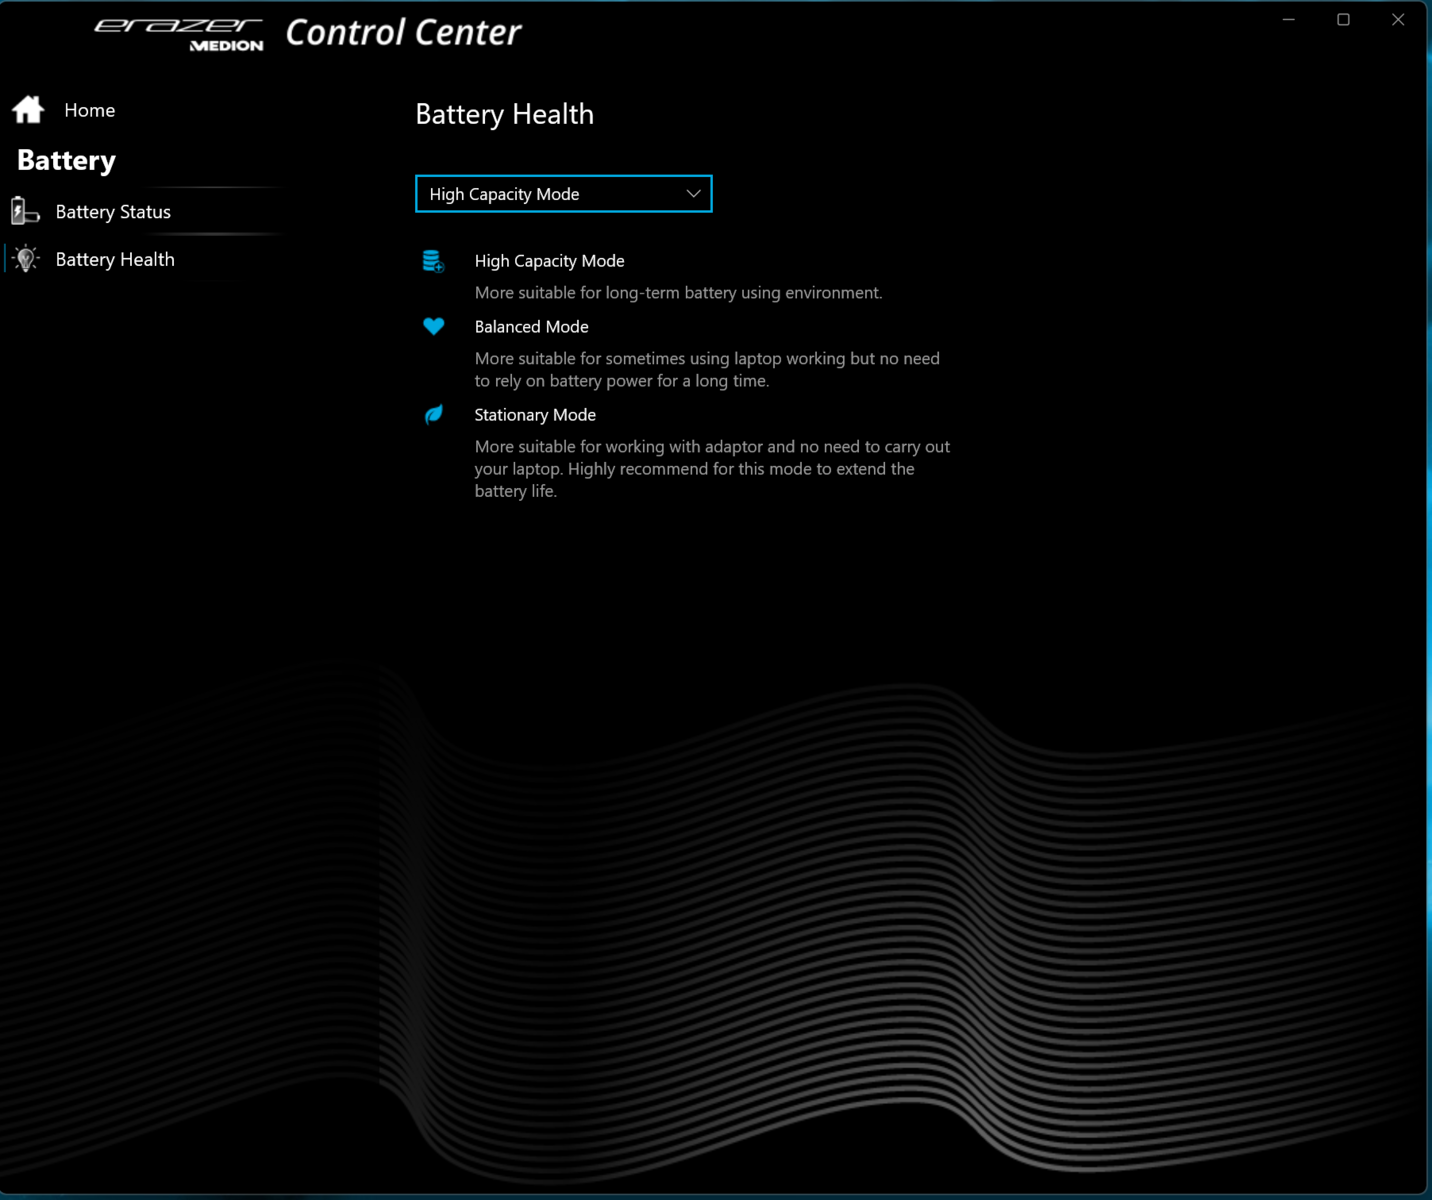
Task: Click the Home house icon
Action: 28,109
